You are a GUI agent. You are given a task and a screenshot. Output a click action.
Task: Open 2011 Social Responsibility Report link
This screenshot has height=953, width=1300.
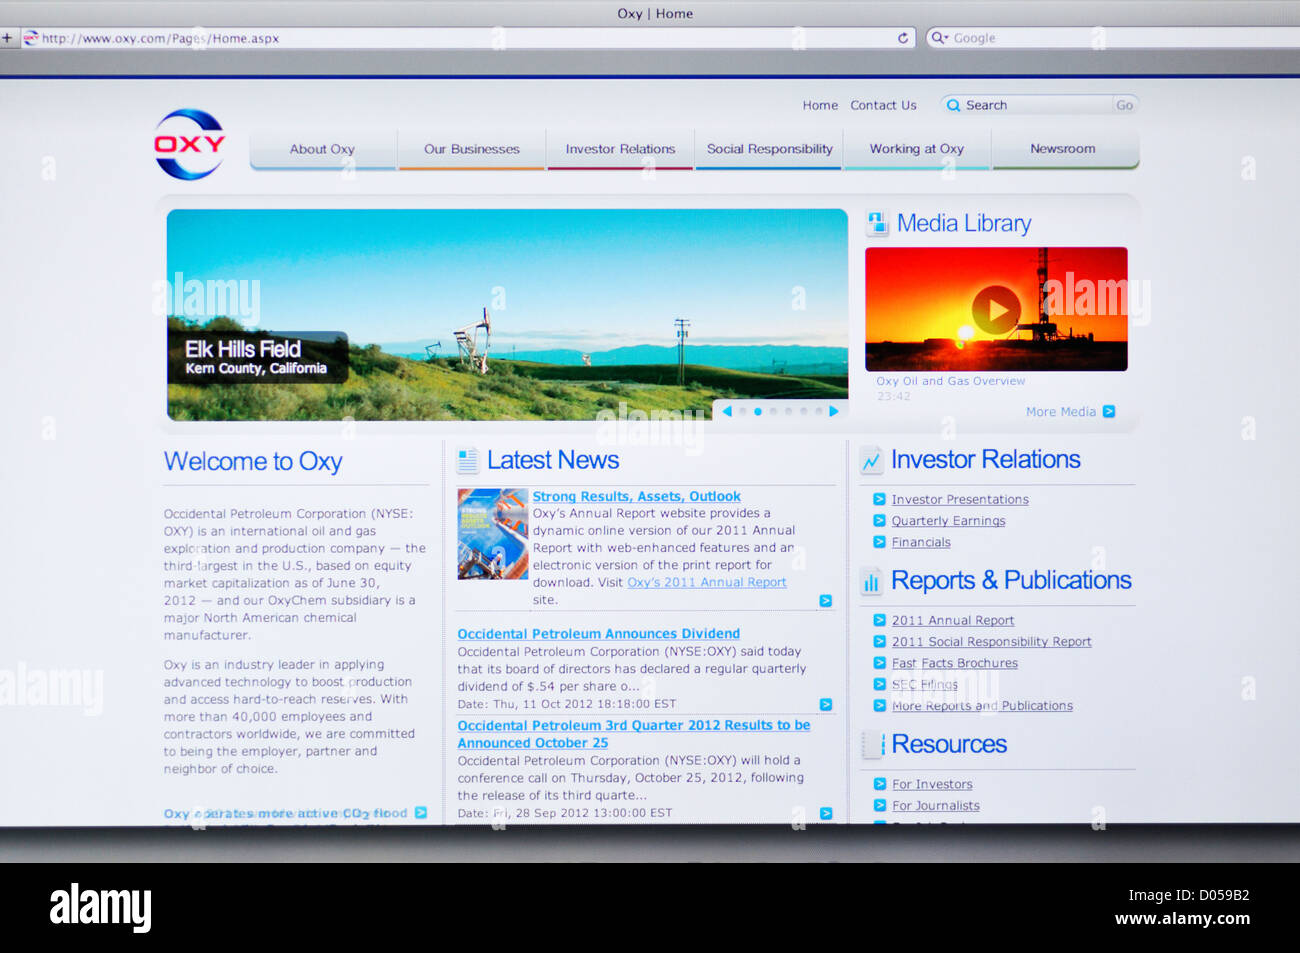[992, 642]
